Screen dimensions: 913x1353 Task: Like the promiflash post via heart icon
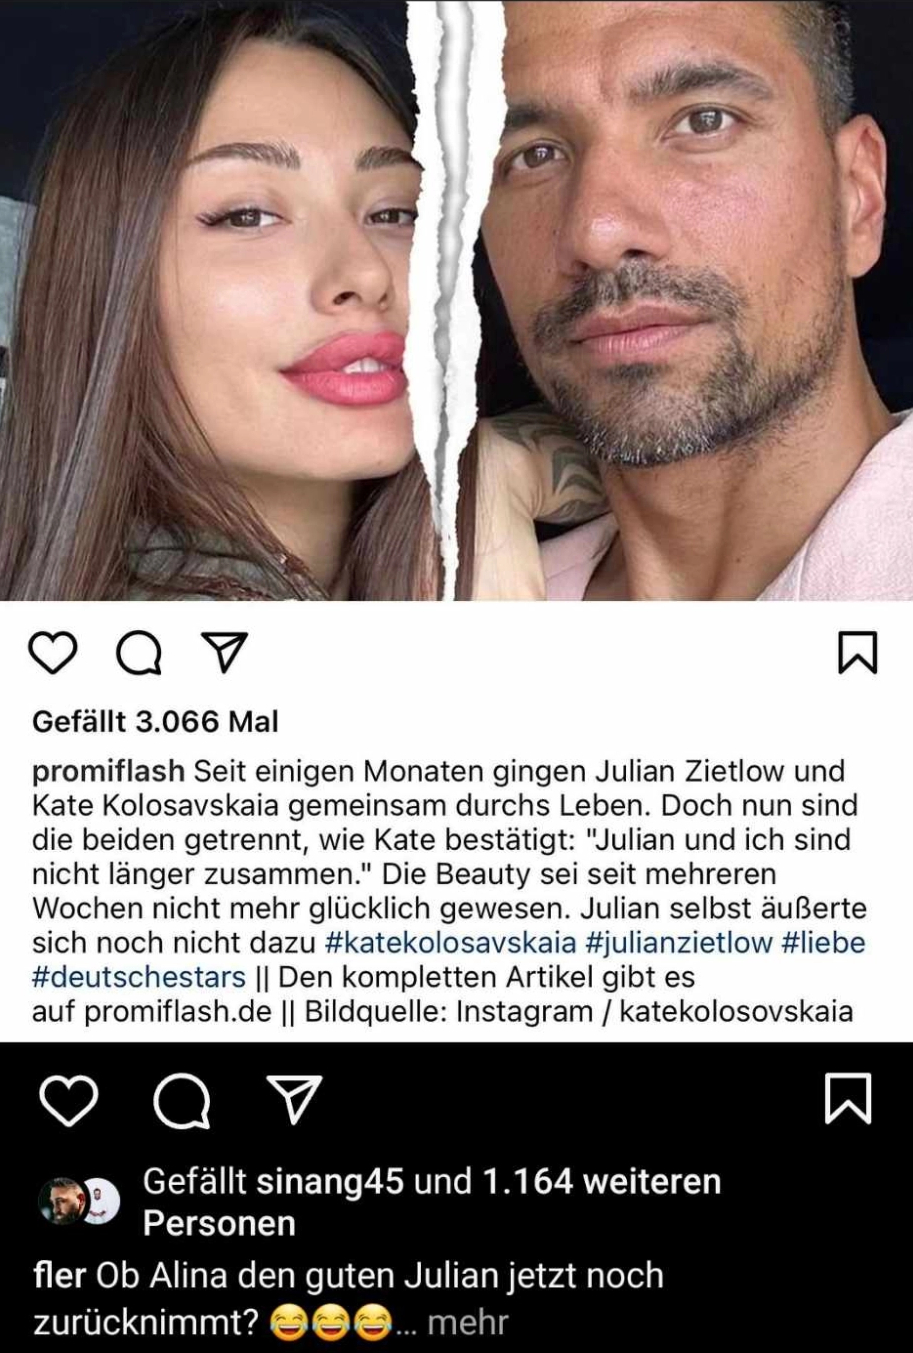click(52, 653)
